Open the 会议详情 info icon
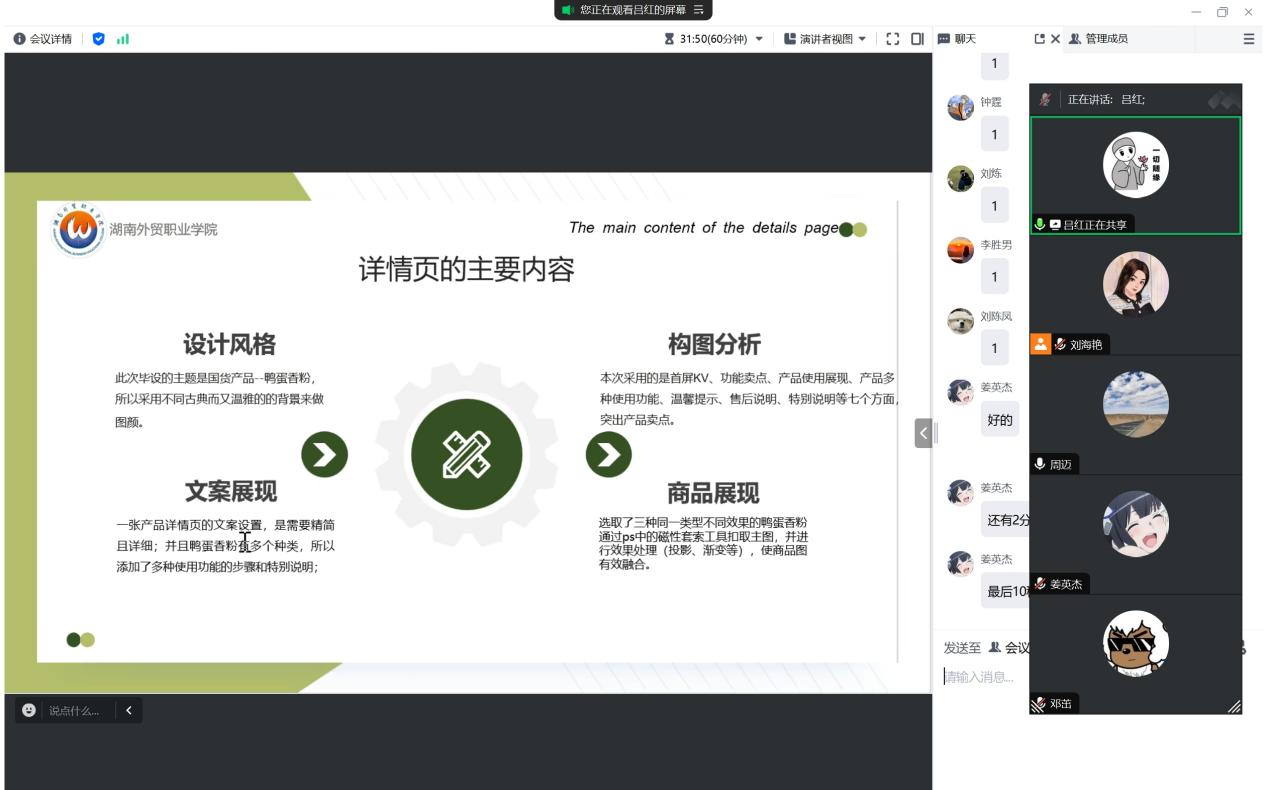The image size is (1266, 790). point(19,39)
